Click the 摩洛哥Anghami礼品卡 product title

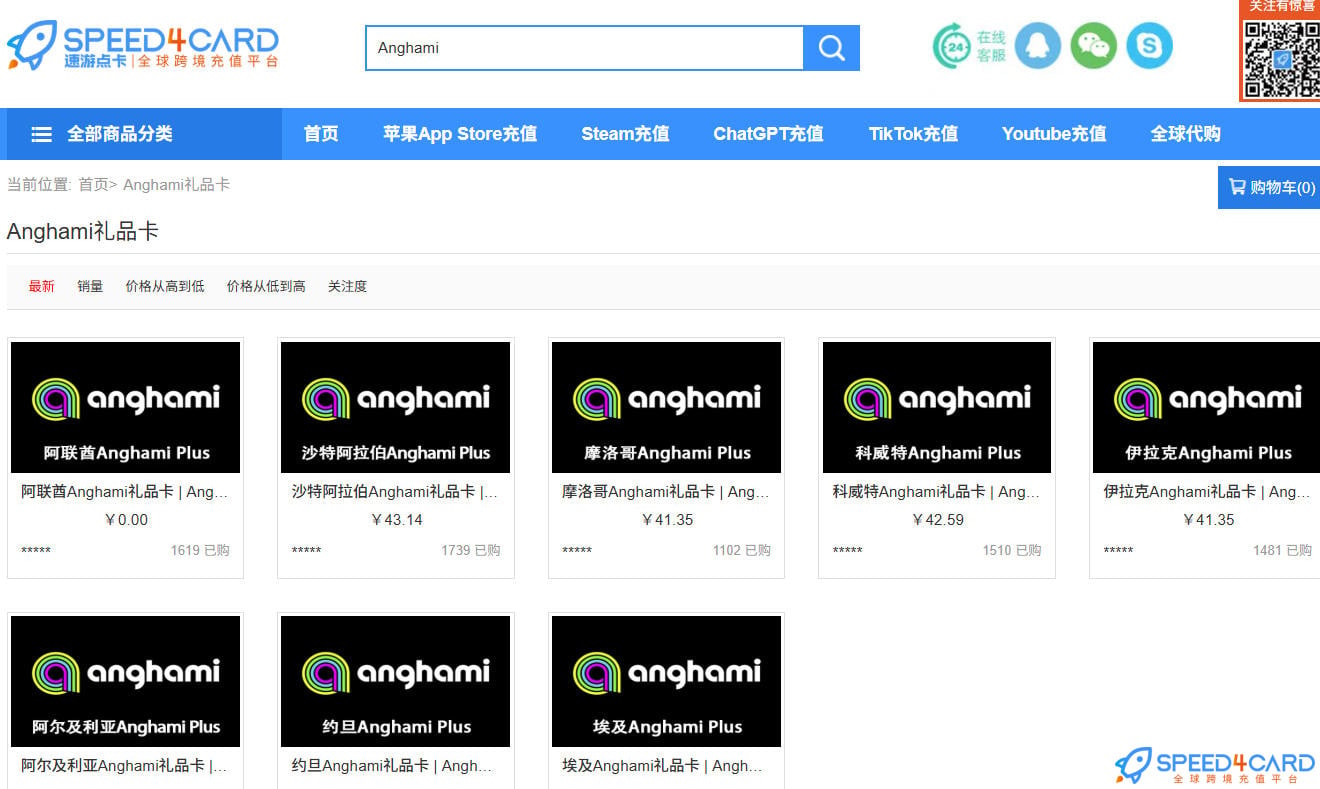[x=666, y=492]
